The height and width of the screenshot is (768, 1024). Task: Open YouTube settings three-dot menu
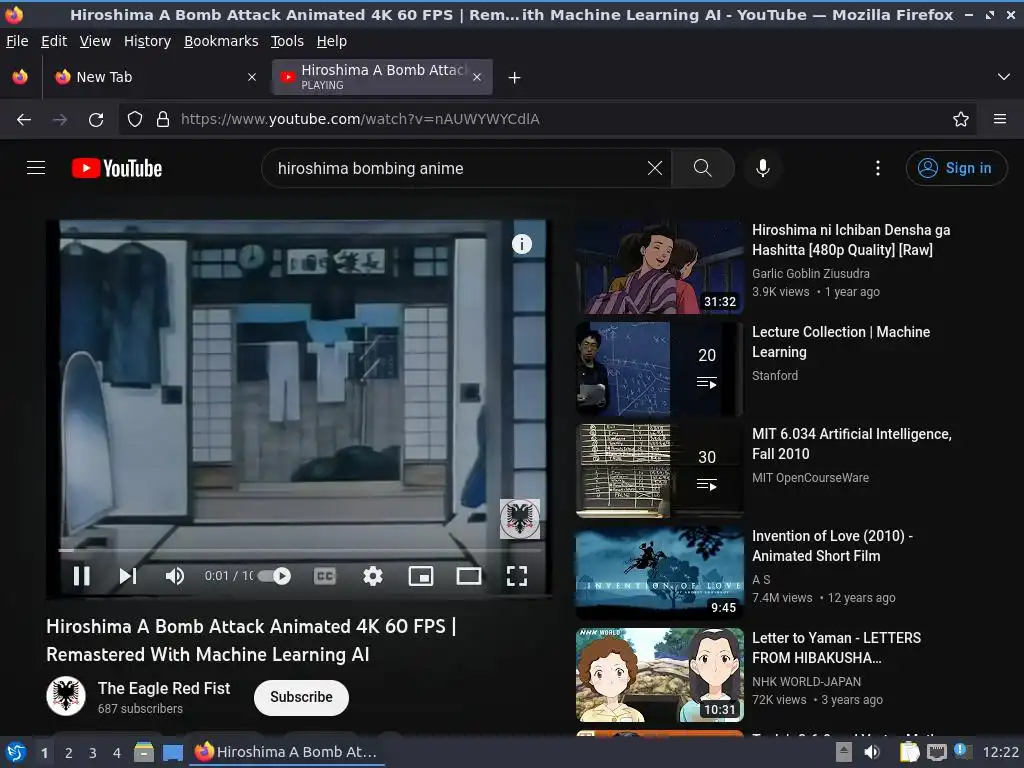[x=878, y=168]
